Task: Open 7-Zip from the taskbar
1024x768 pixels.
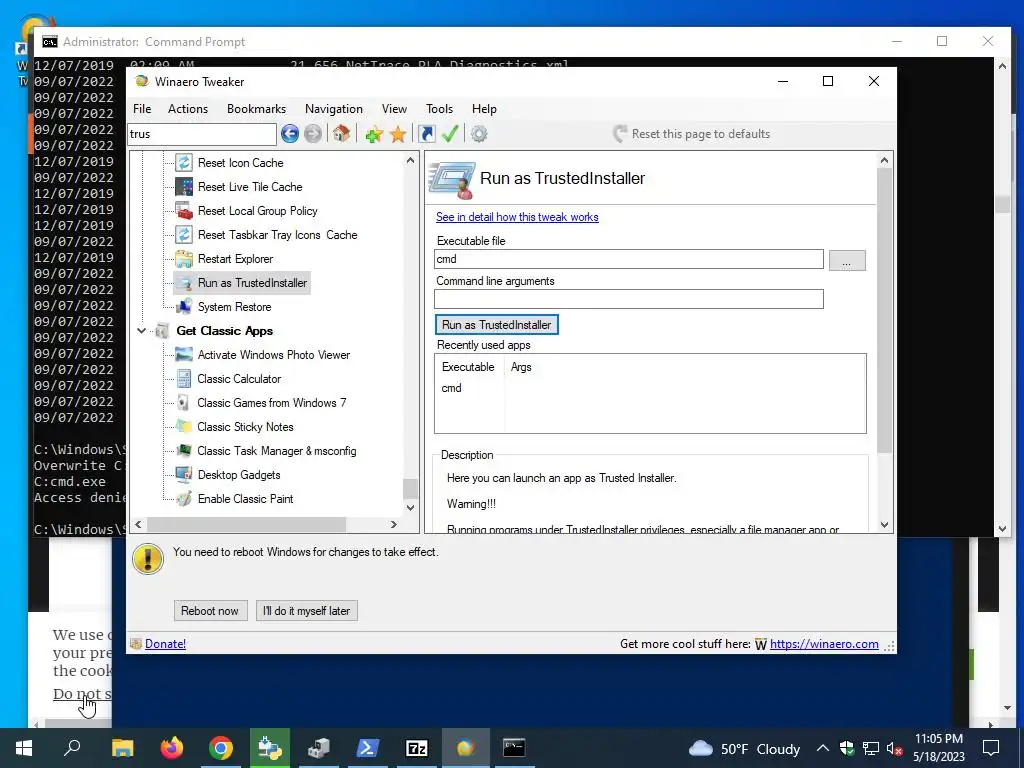Action: point(417,748)
